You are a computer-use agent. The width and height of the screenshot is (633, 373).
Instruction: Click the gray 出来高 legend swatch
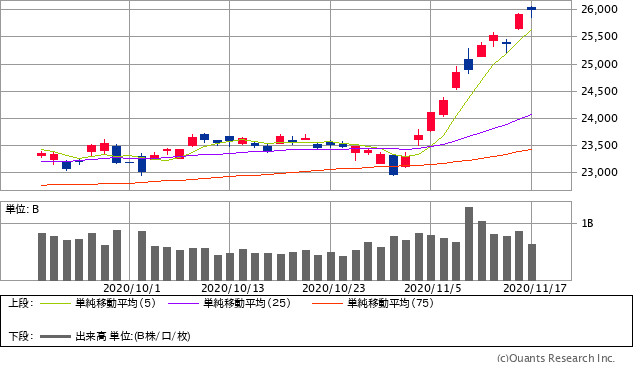(55, 336)
